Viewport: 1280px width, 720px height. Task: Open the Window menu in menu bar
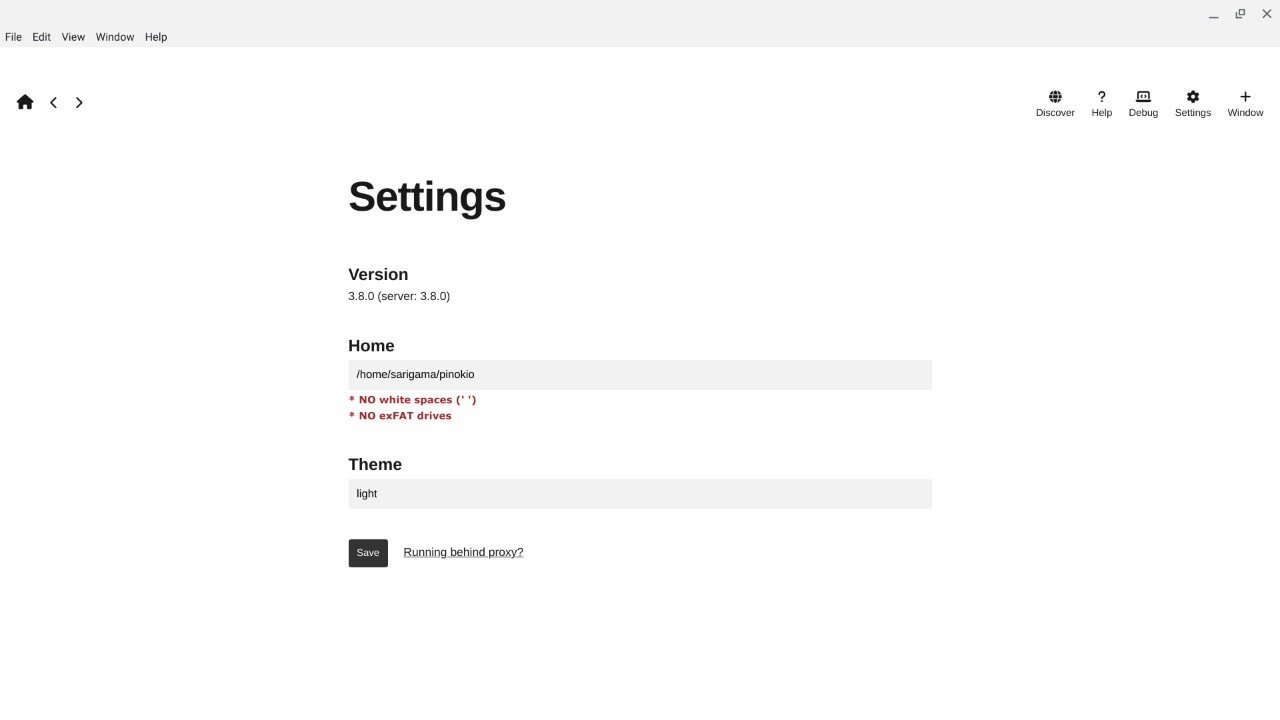pyautogui.click(x=115, y=37)
